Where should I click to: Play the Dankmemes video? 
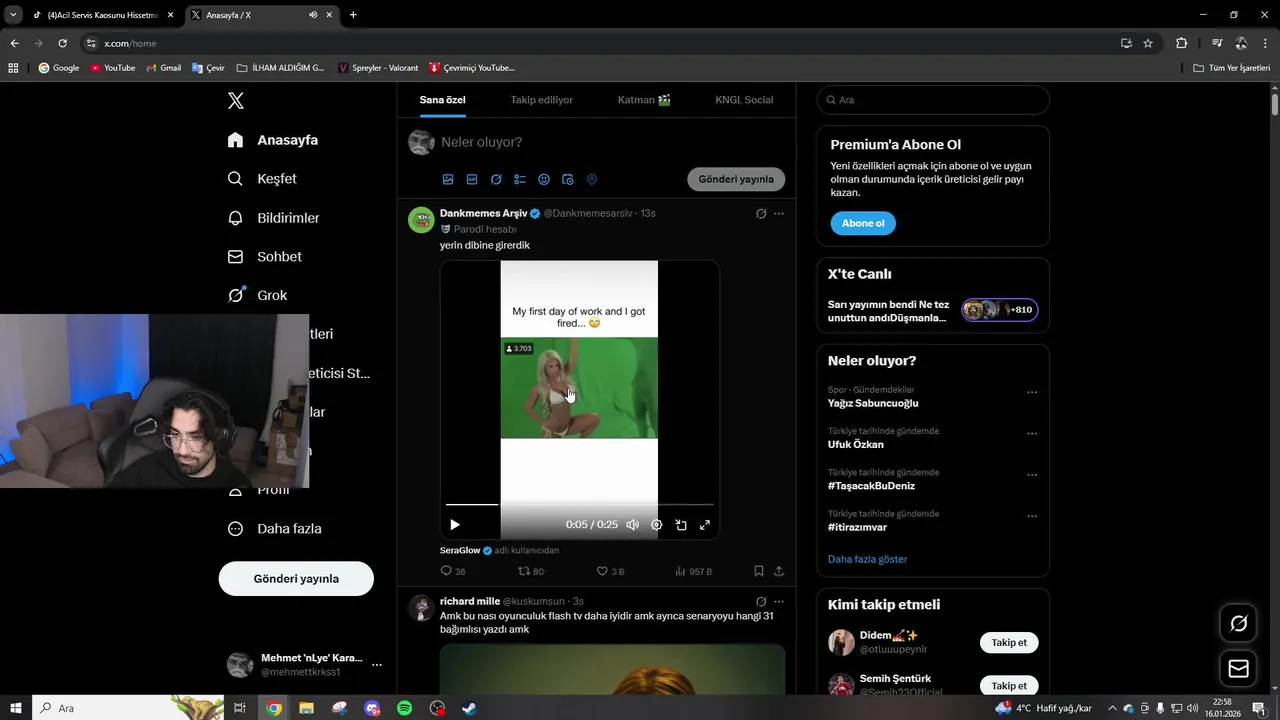tap(455, 525)
